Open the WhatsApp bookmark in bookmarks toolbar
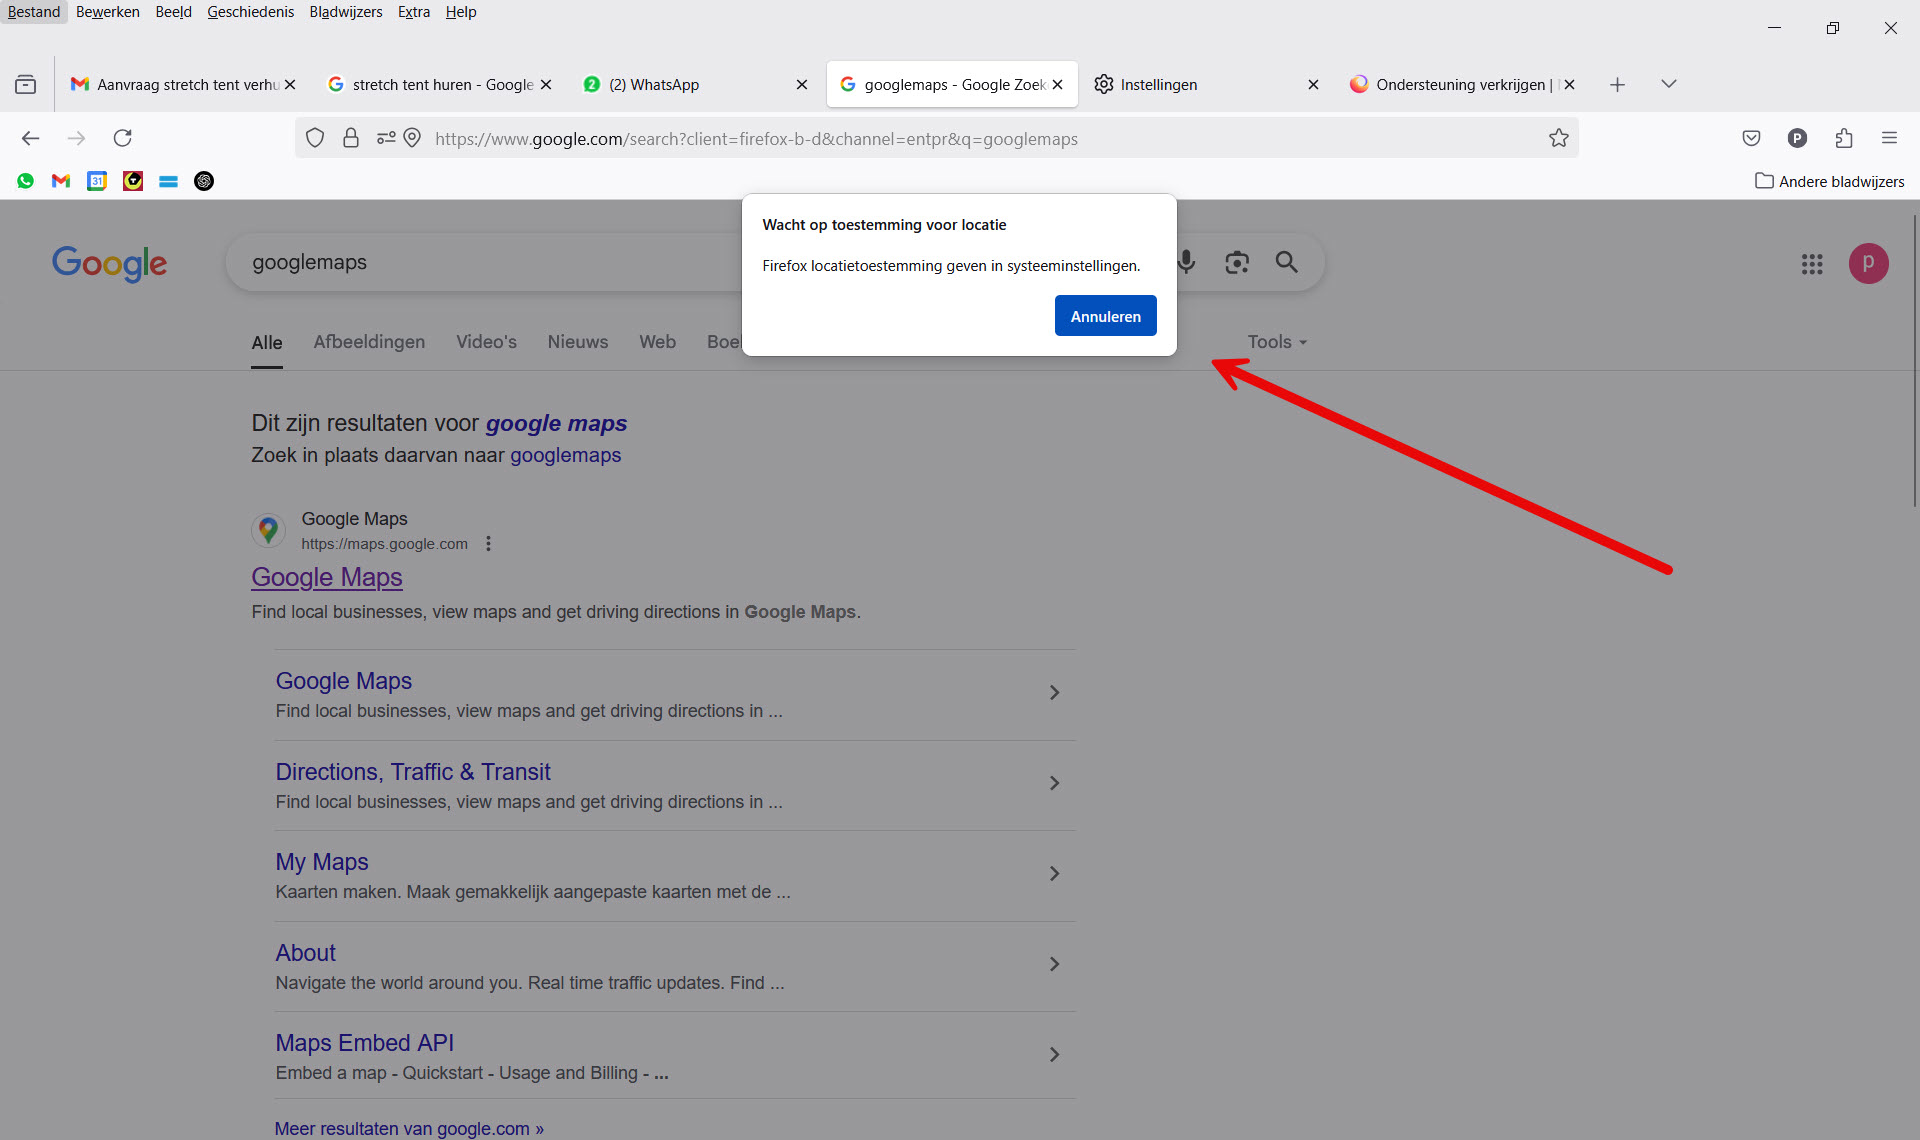Screen dimensions: 1920x1140 (25, 181)
